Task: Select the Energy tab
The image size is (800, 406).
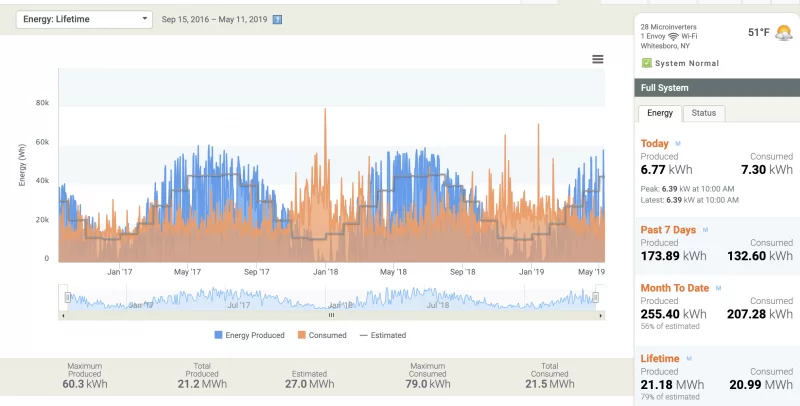Action: pyautogui.click(x=659, y=114)
